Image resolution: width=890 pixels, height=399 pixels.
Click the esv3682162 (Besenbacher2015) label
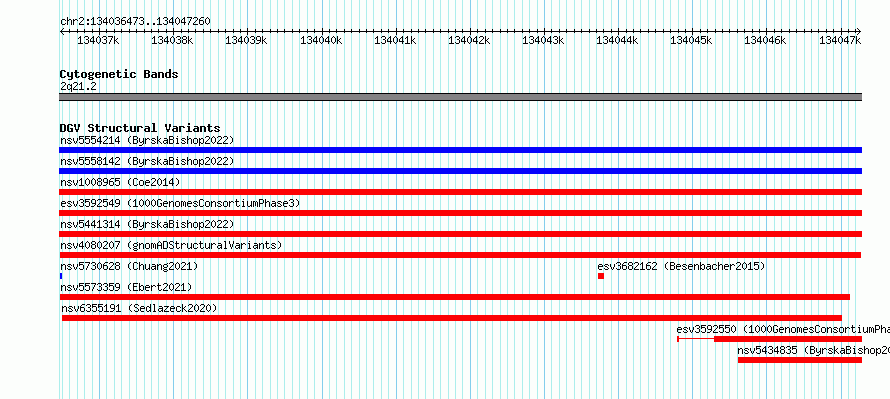pyautogui.click(x=681, y=266)
